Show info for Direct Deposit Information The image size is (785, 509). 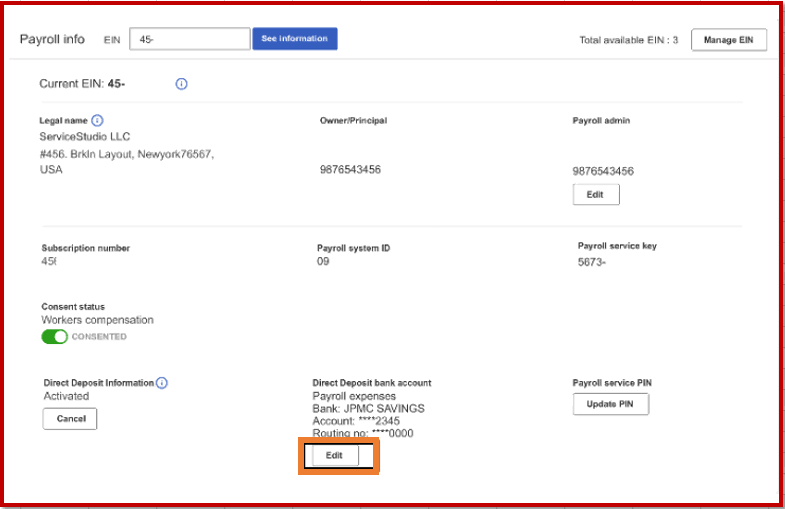click(162, 383)
